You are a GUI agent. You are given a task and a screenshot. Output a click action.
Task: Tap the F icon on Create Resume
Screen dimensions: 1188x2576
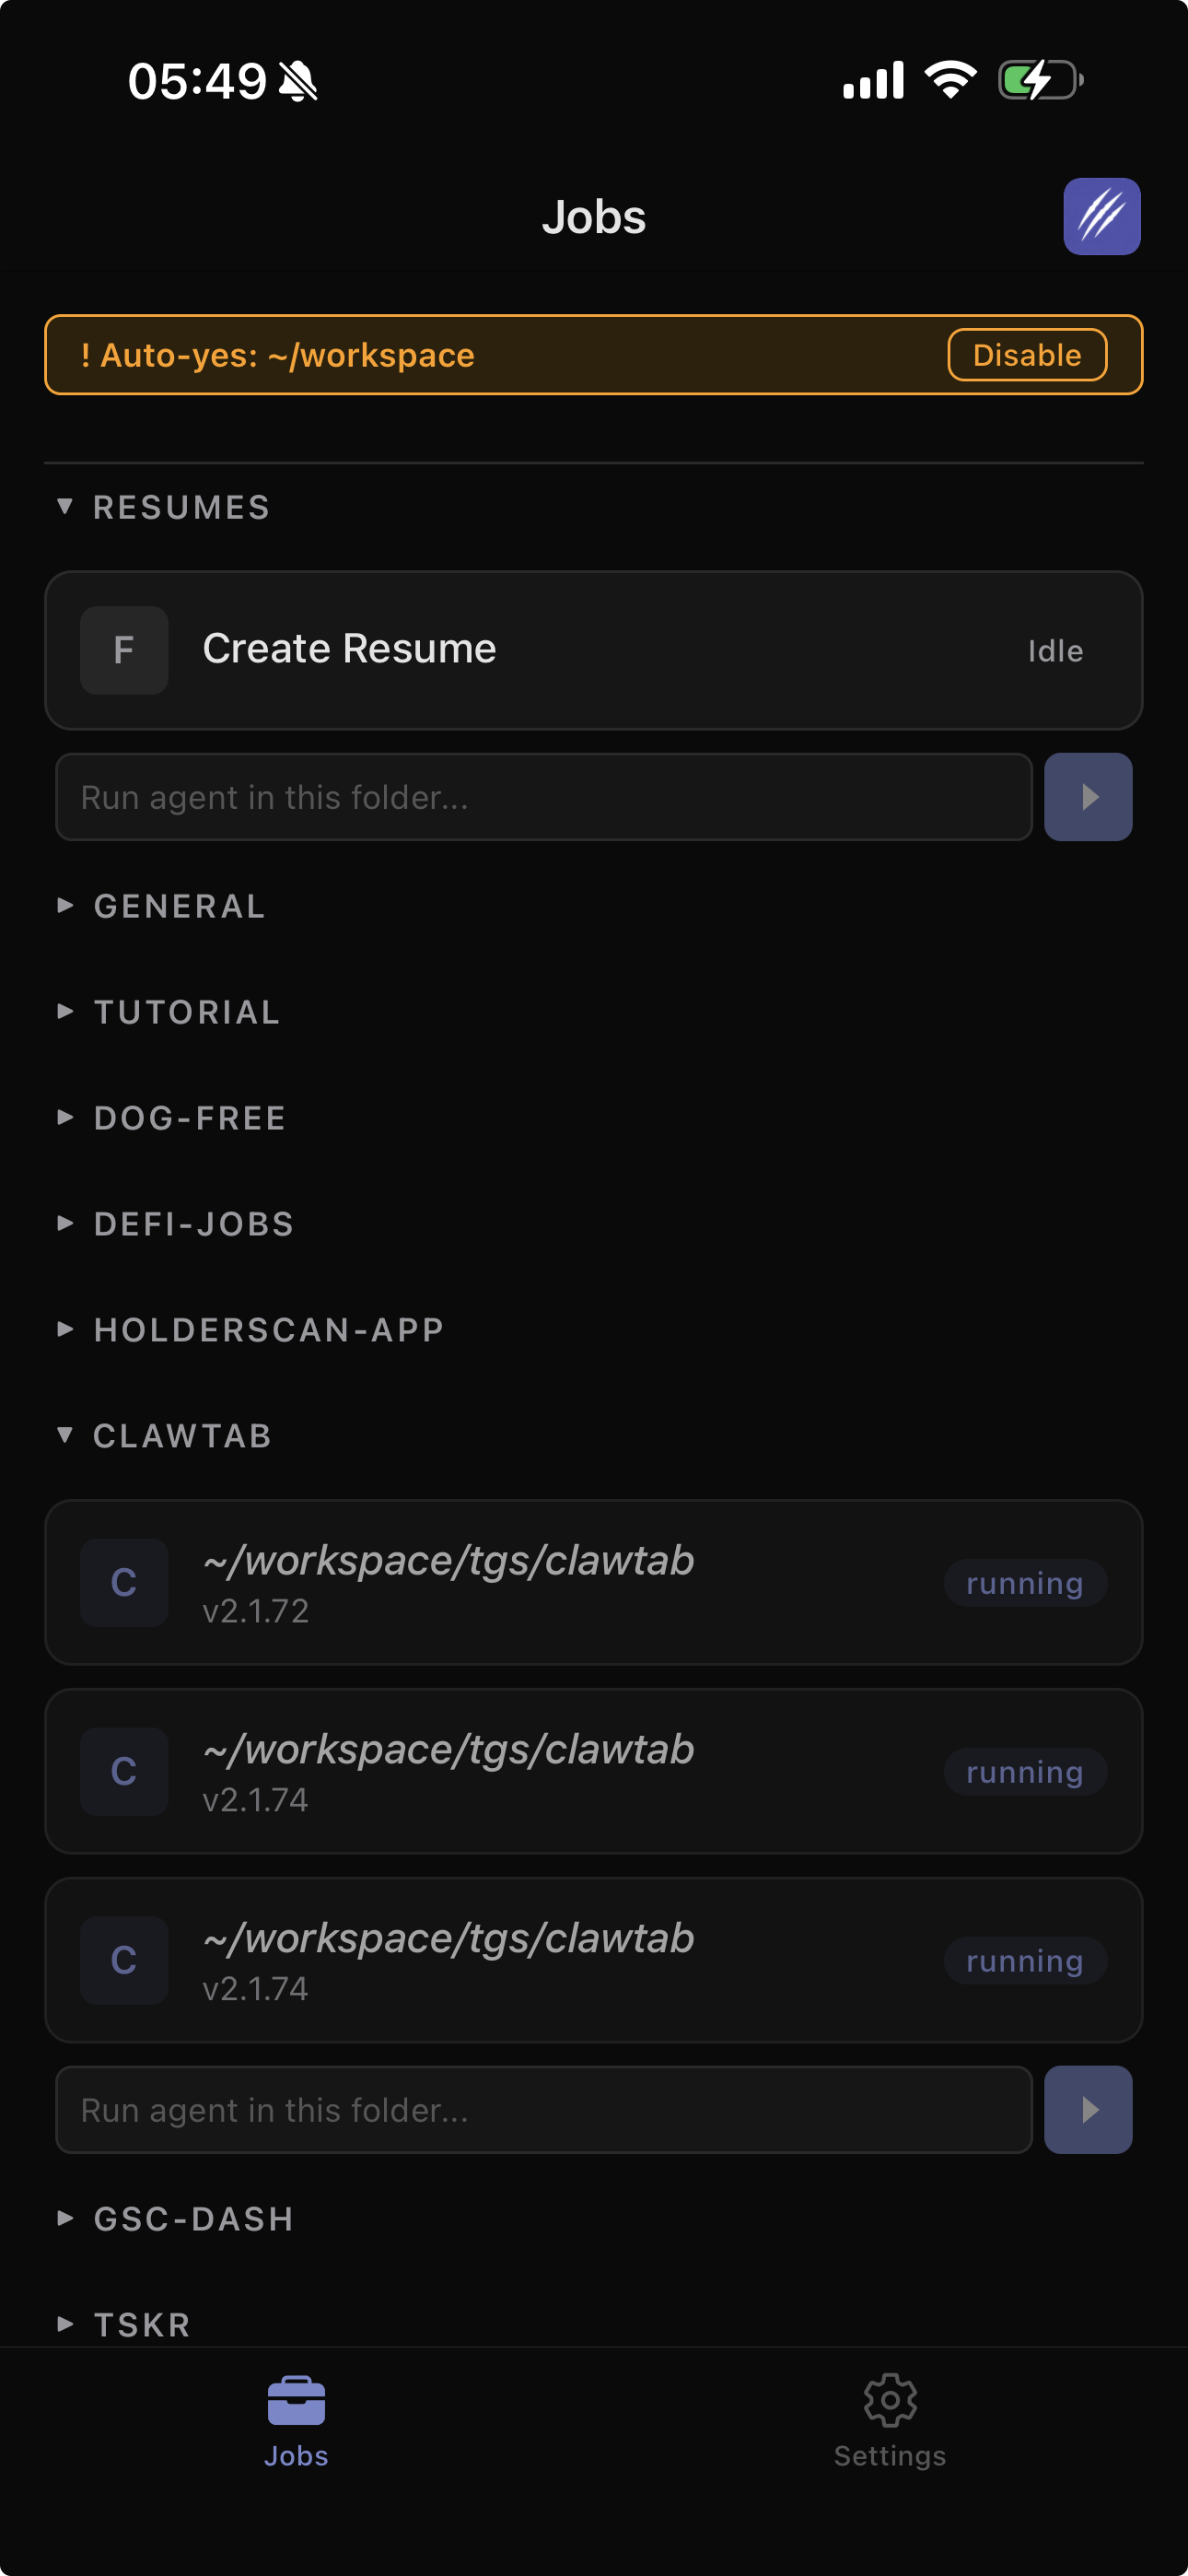click(x=124, y=650)
